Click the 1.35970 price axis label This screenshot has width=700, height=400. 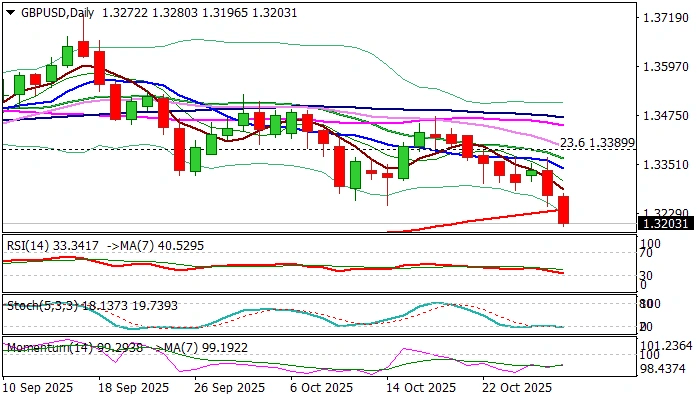click(664, 67)
